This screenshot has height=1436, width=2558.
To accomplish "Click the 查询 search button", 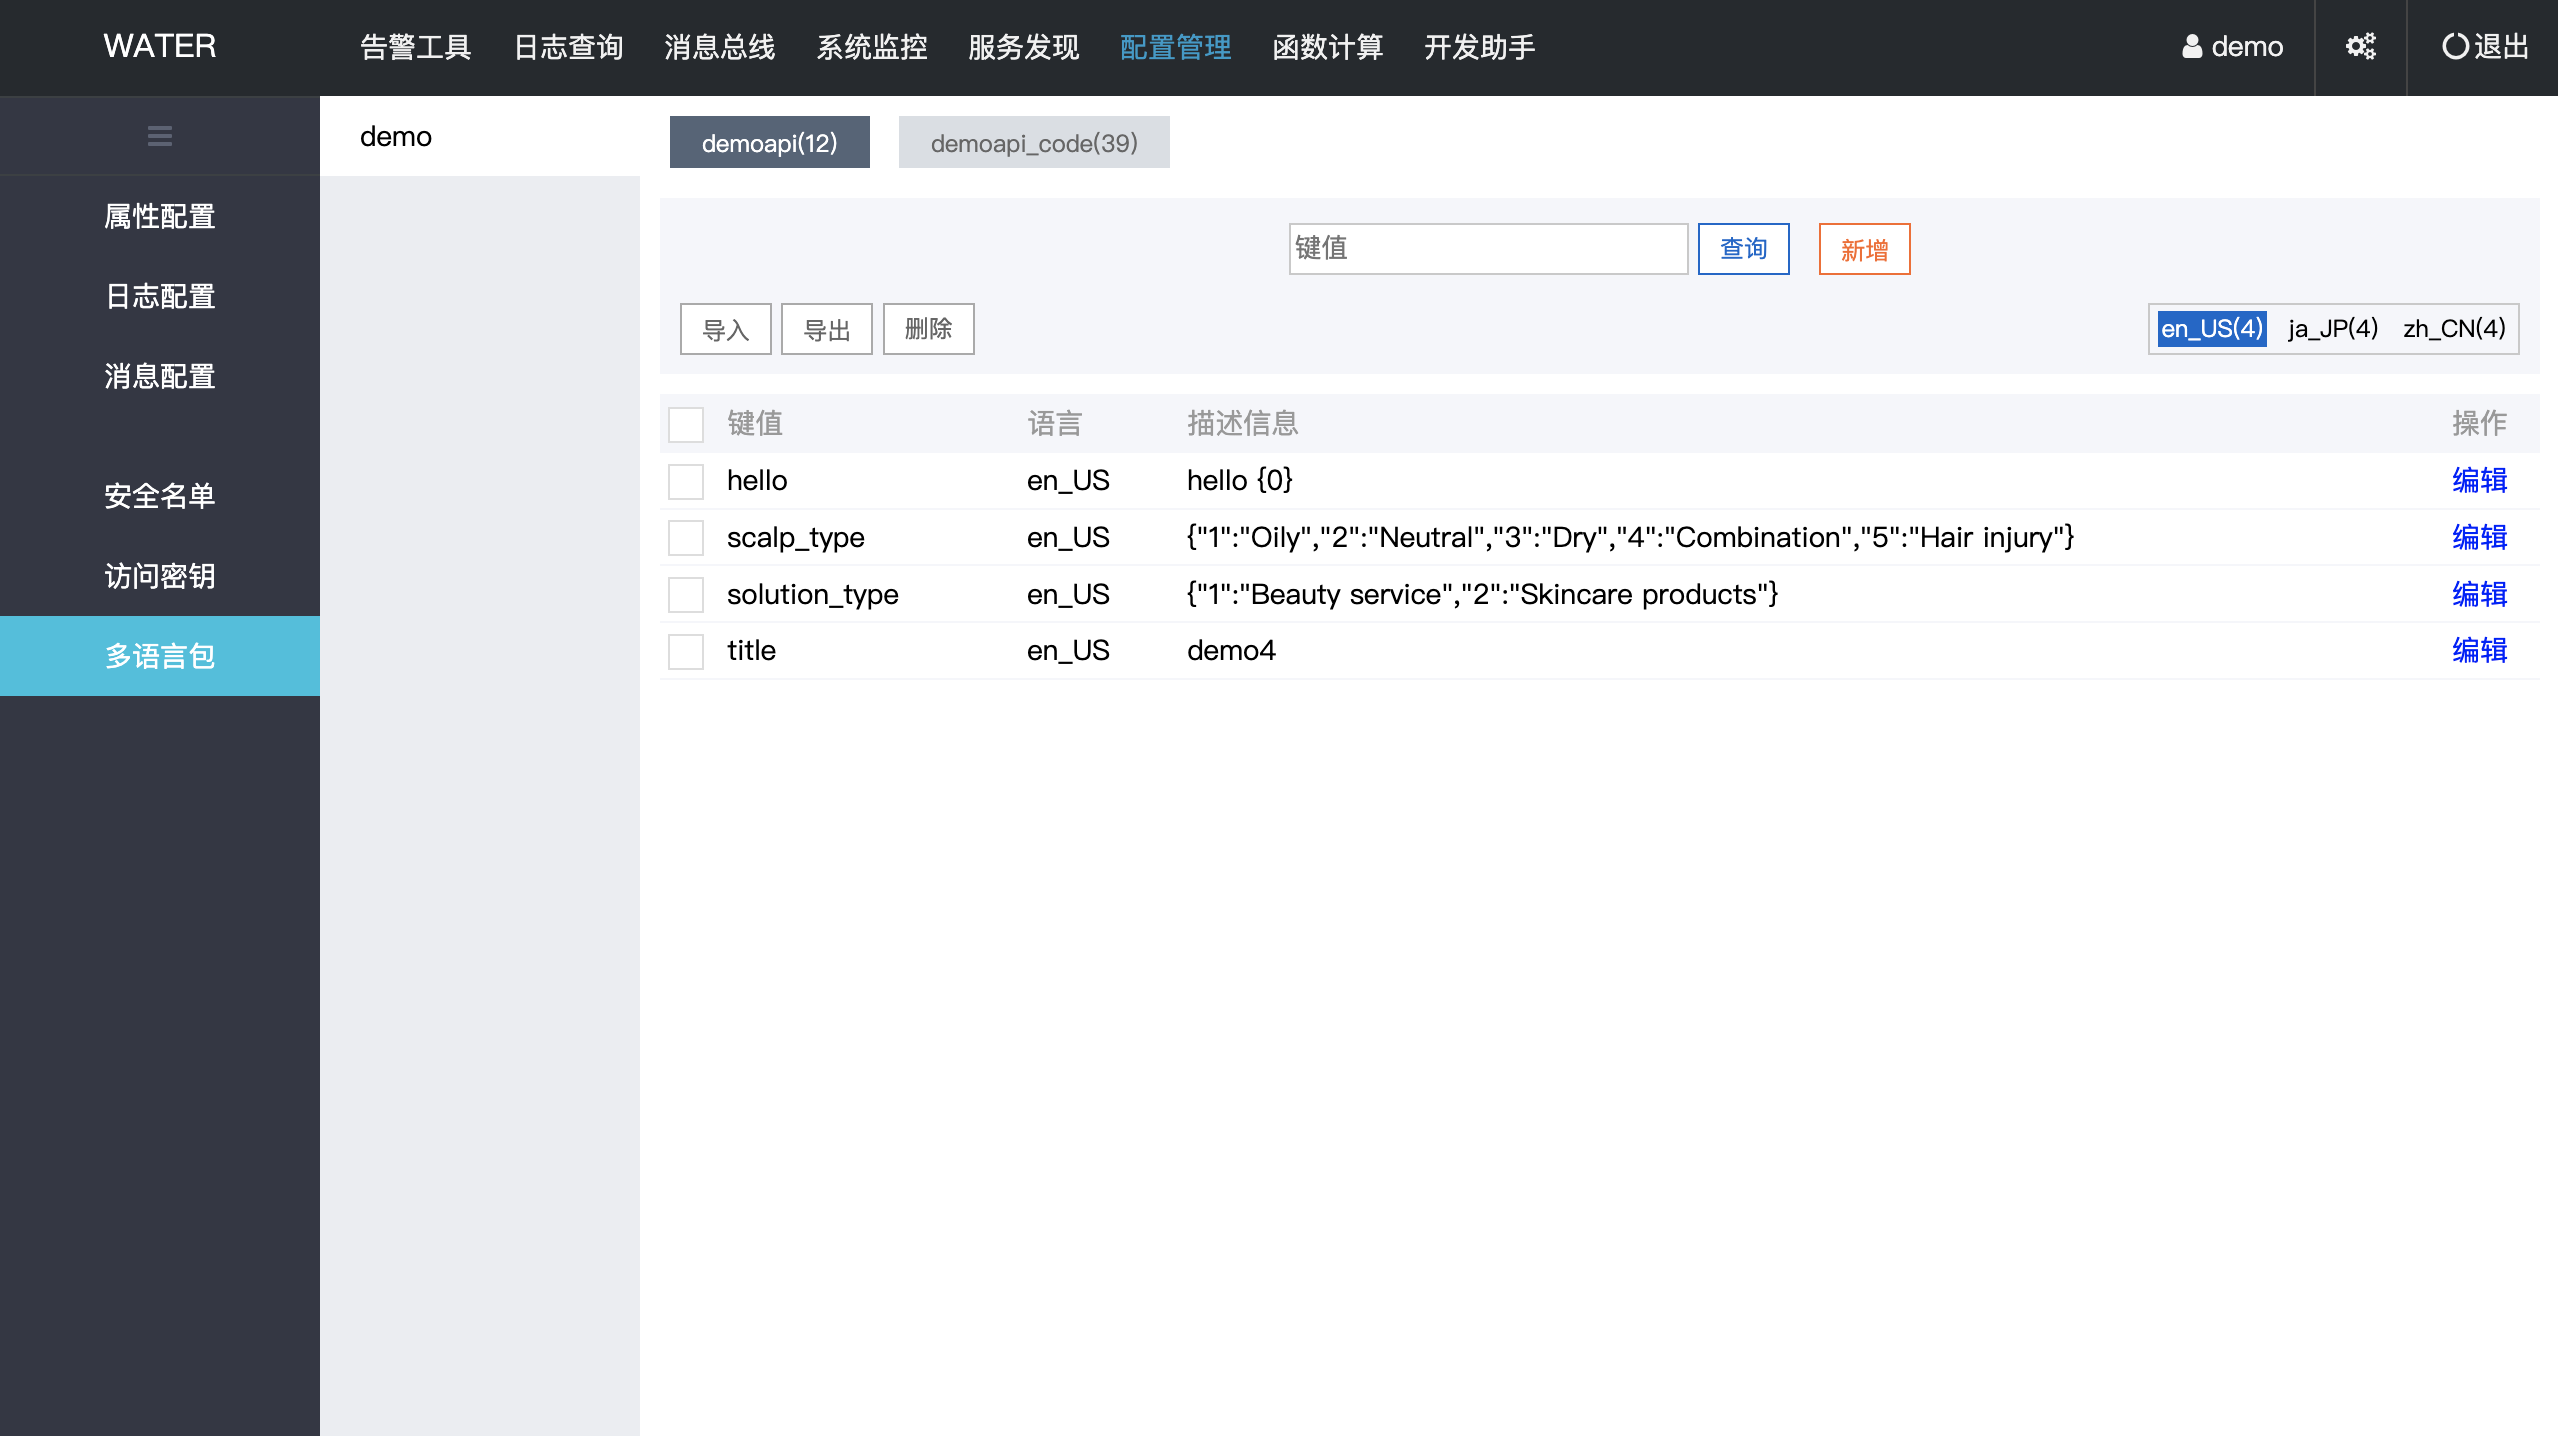I will point(1744,249).
